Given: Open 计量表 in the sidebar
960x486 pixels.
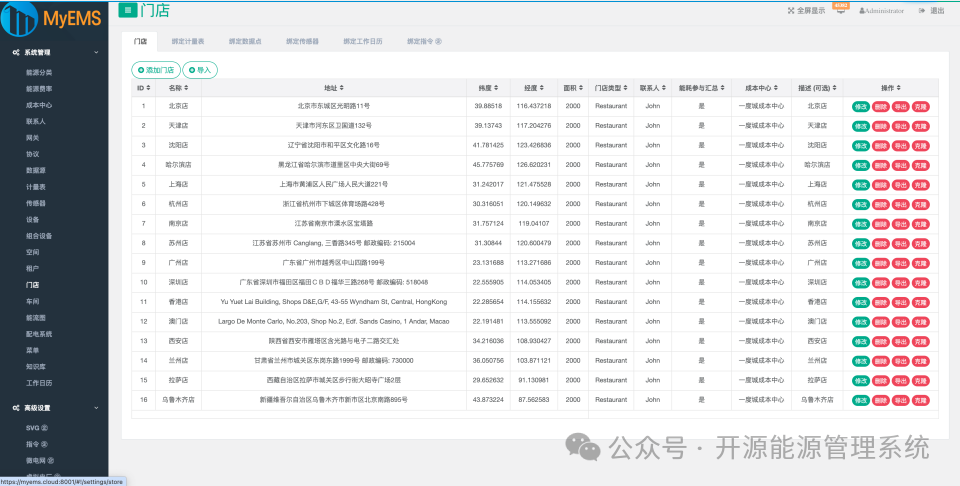Looking at the screenshot, I should coord(36,187).
